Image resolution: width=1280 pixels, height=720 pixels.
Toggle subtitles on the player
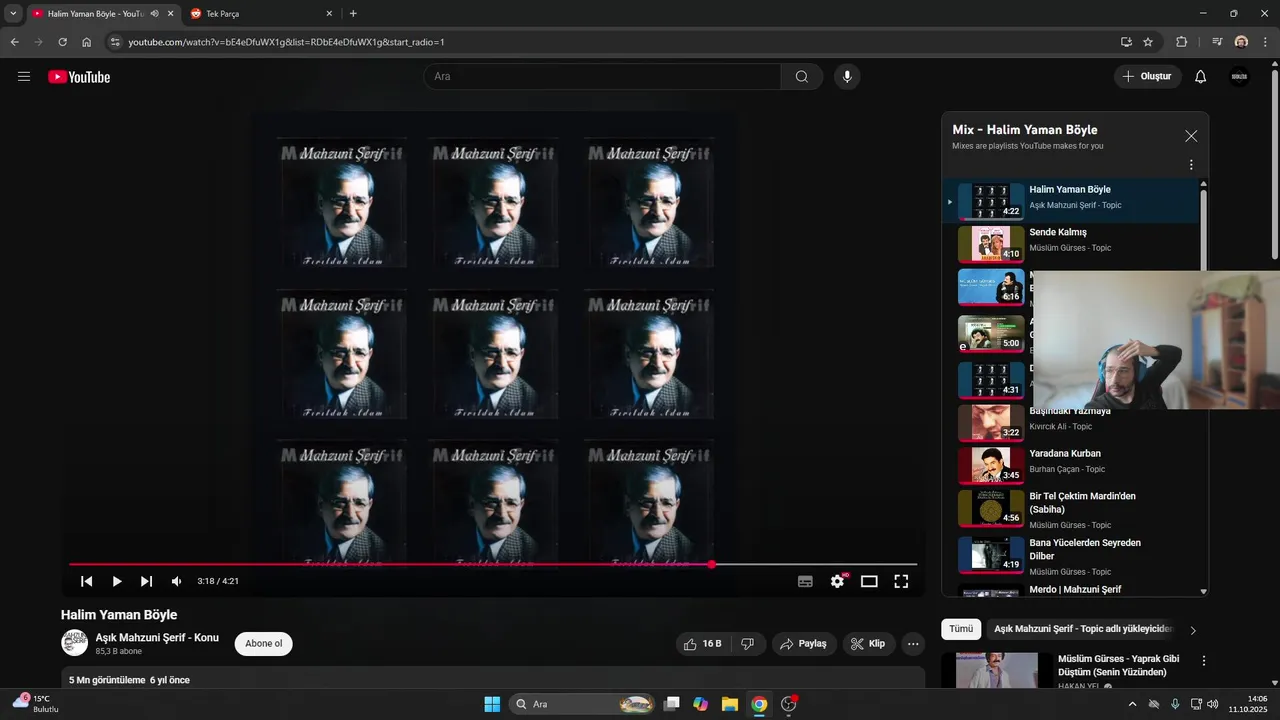[x=805, y=581]
